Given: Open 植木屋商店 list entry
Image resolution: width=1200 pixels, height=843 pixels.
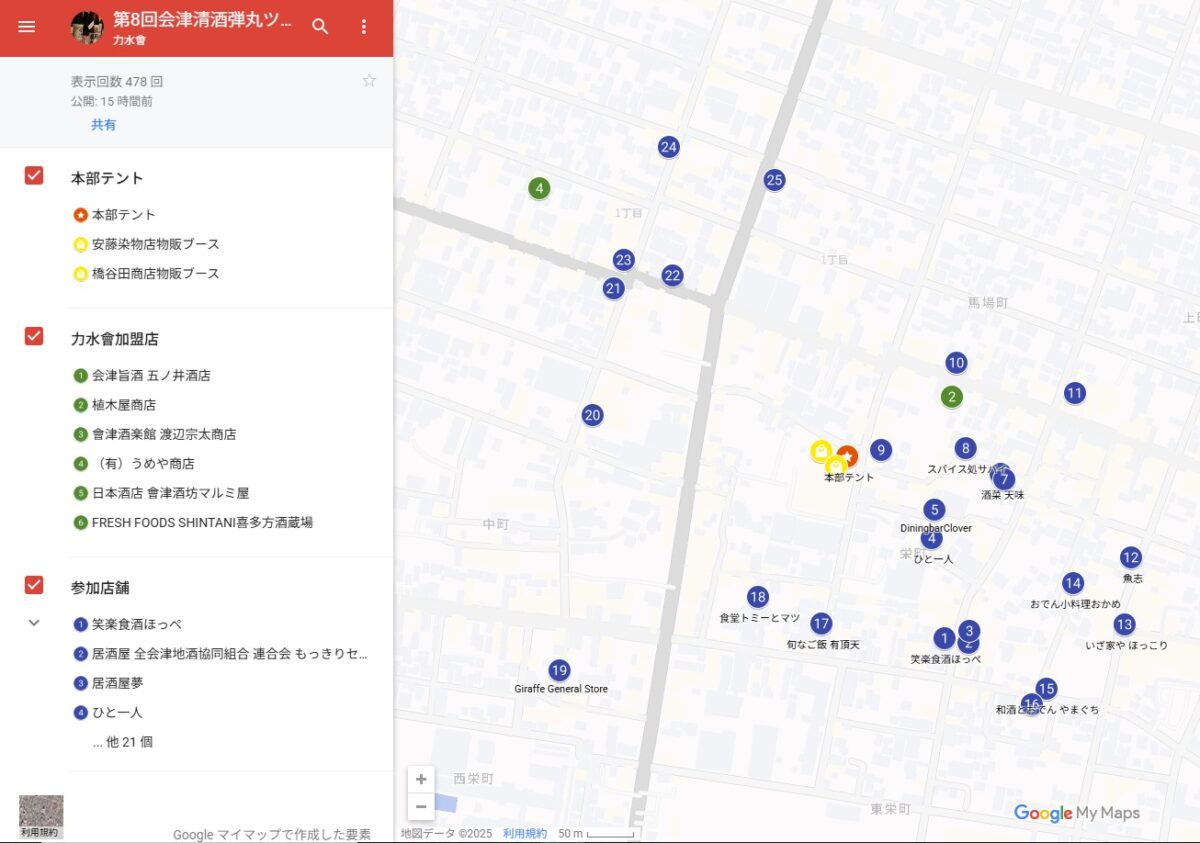Looking at the screenshot, I should pyautogui.click(x=124, y=405).
